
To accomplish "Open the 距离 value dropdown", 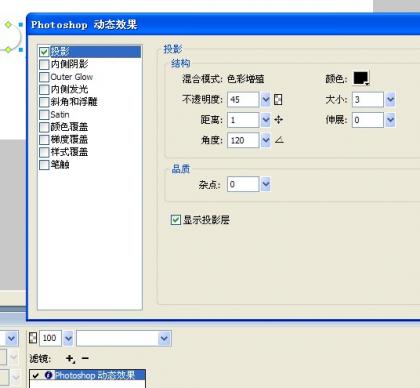I will tap(266, 120).
